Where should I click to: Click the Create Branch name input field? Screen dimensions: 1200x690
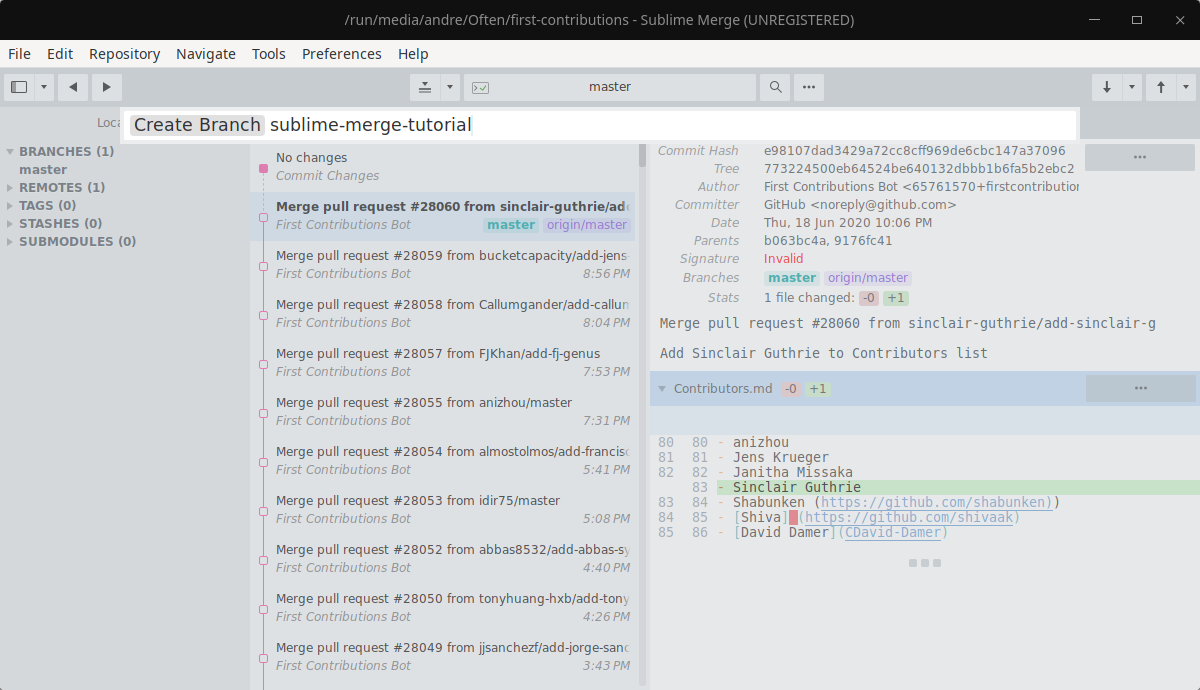600,125
